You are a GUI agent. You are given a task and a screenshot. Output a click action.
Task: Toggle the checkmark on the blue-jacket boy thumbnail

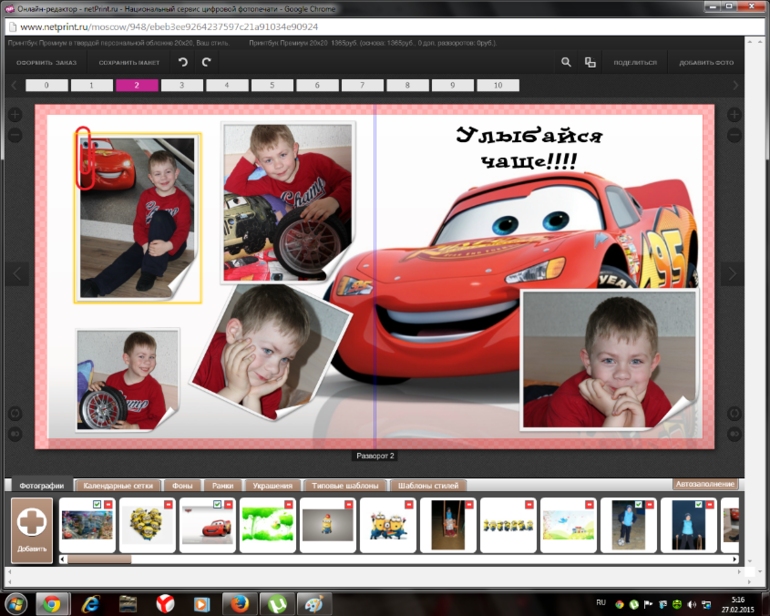pos(637,505)
